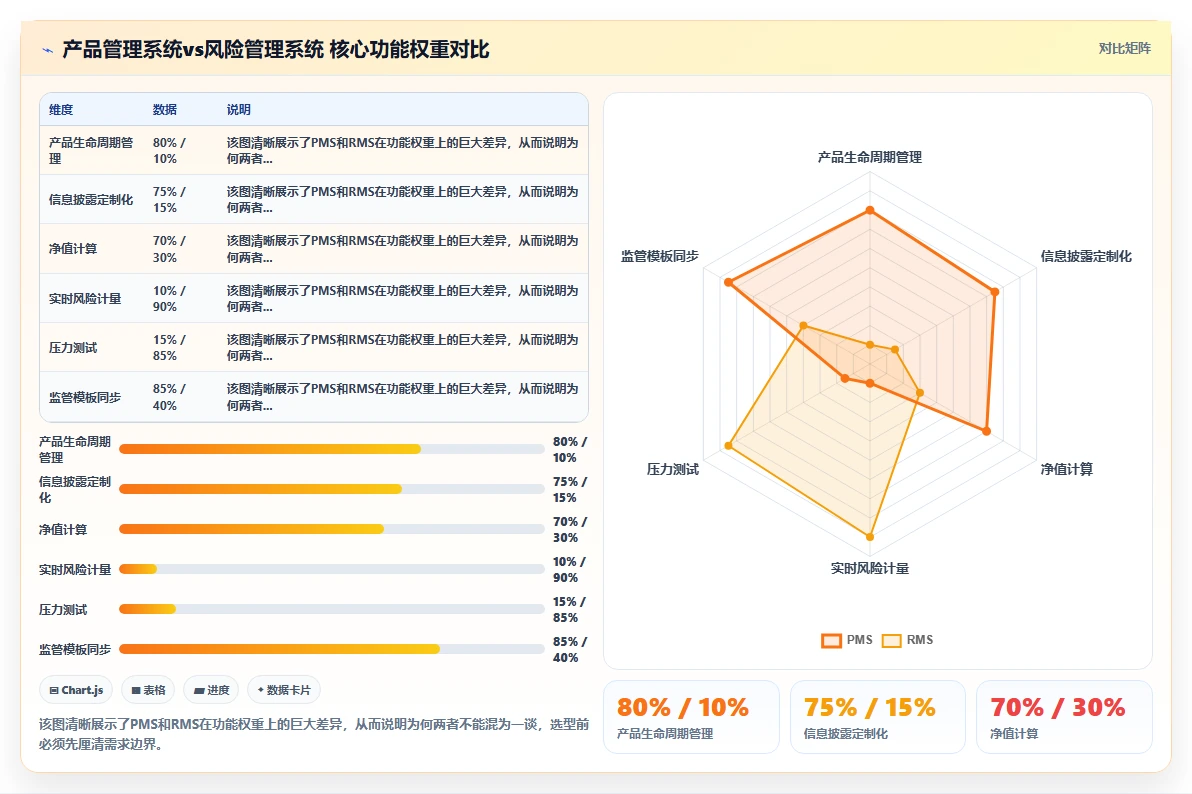1192x794 pixels.
Task: Click the 净值计算 radar axis label
Action: click(x=1067, y=469)
